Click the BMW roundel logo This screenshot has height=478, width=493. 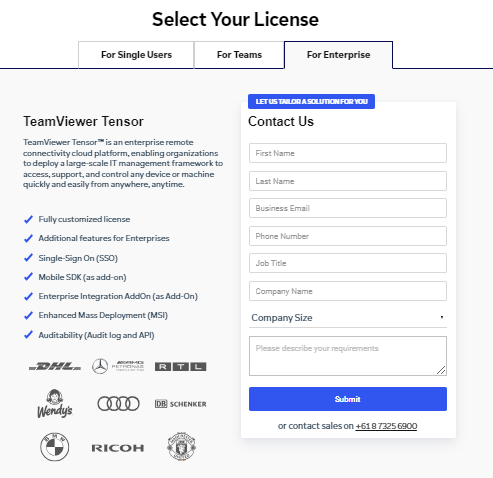click(55, 447)
